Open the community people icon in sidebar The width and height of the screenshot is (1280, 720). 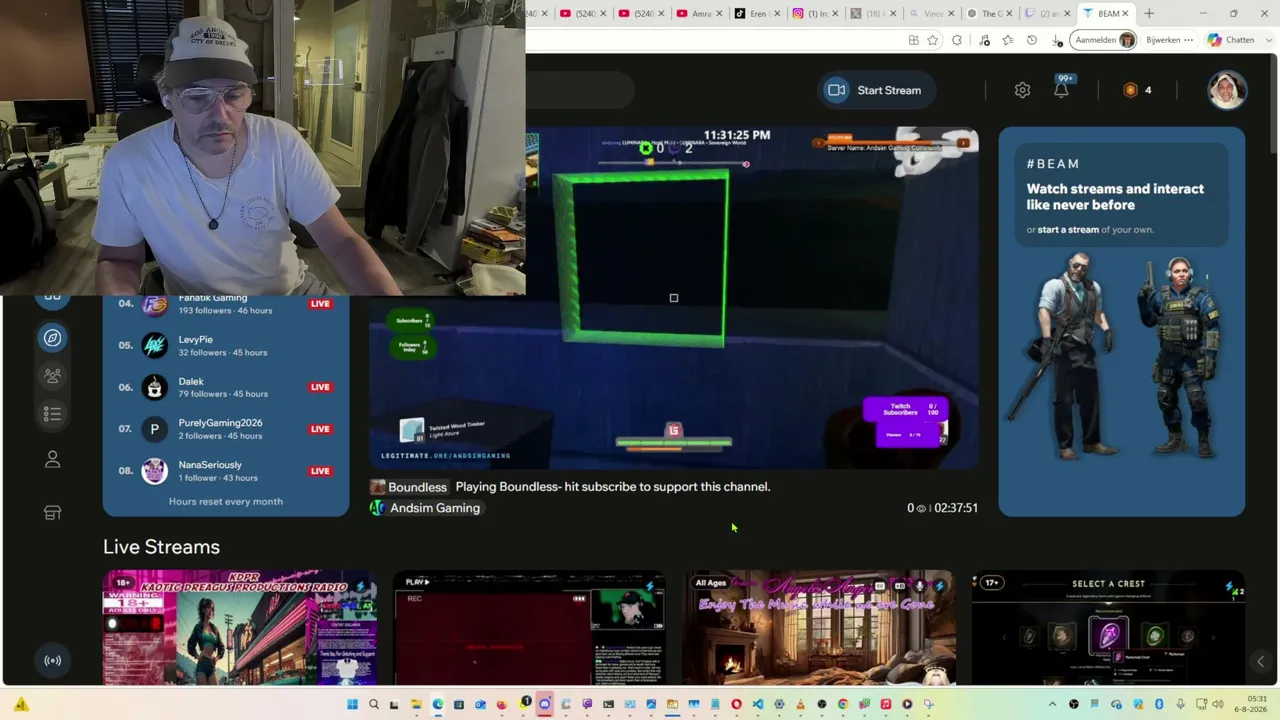coord(53,376)
